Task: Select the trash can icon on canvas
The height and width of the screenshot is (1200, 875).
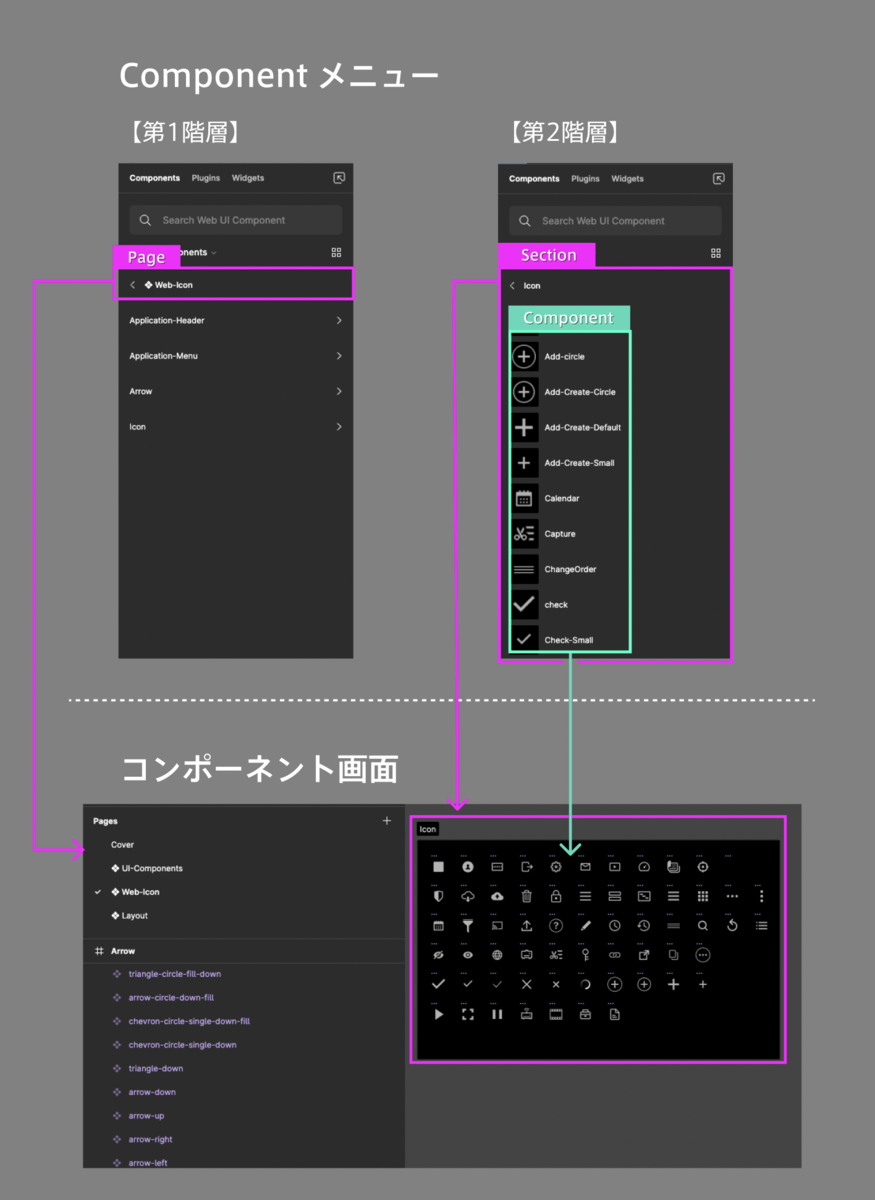Action: coord(526,896)
